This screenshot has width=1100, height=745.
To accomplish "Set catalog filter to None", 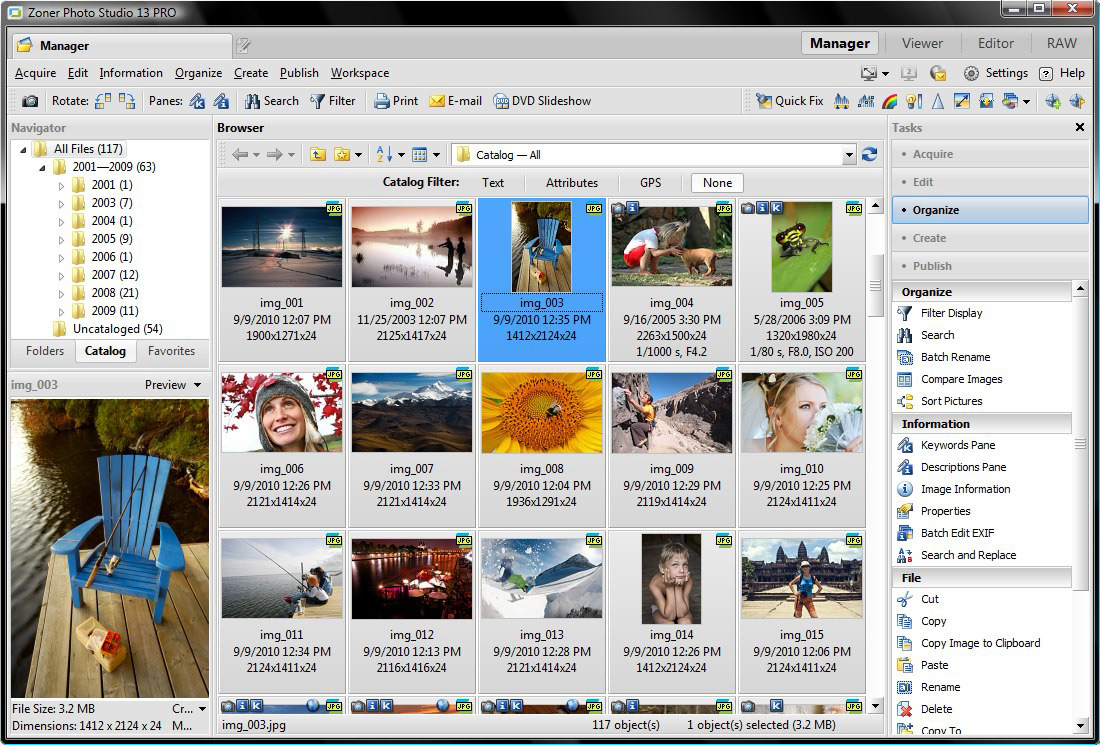I will pyautogui.click(x=717, y=183).
